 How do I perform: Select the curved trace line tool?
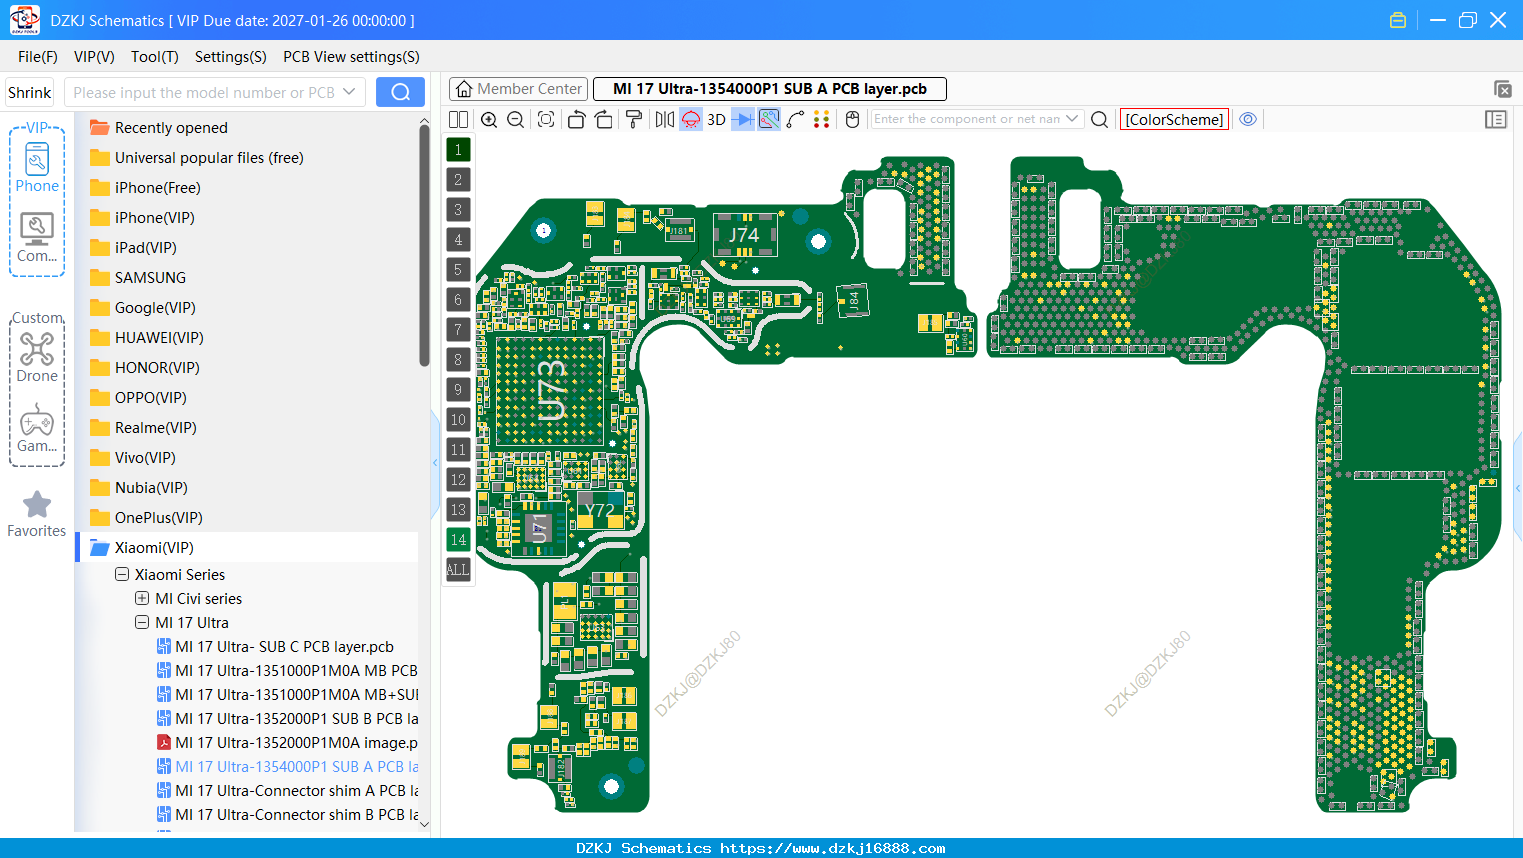[x=795, y=120]
